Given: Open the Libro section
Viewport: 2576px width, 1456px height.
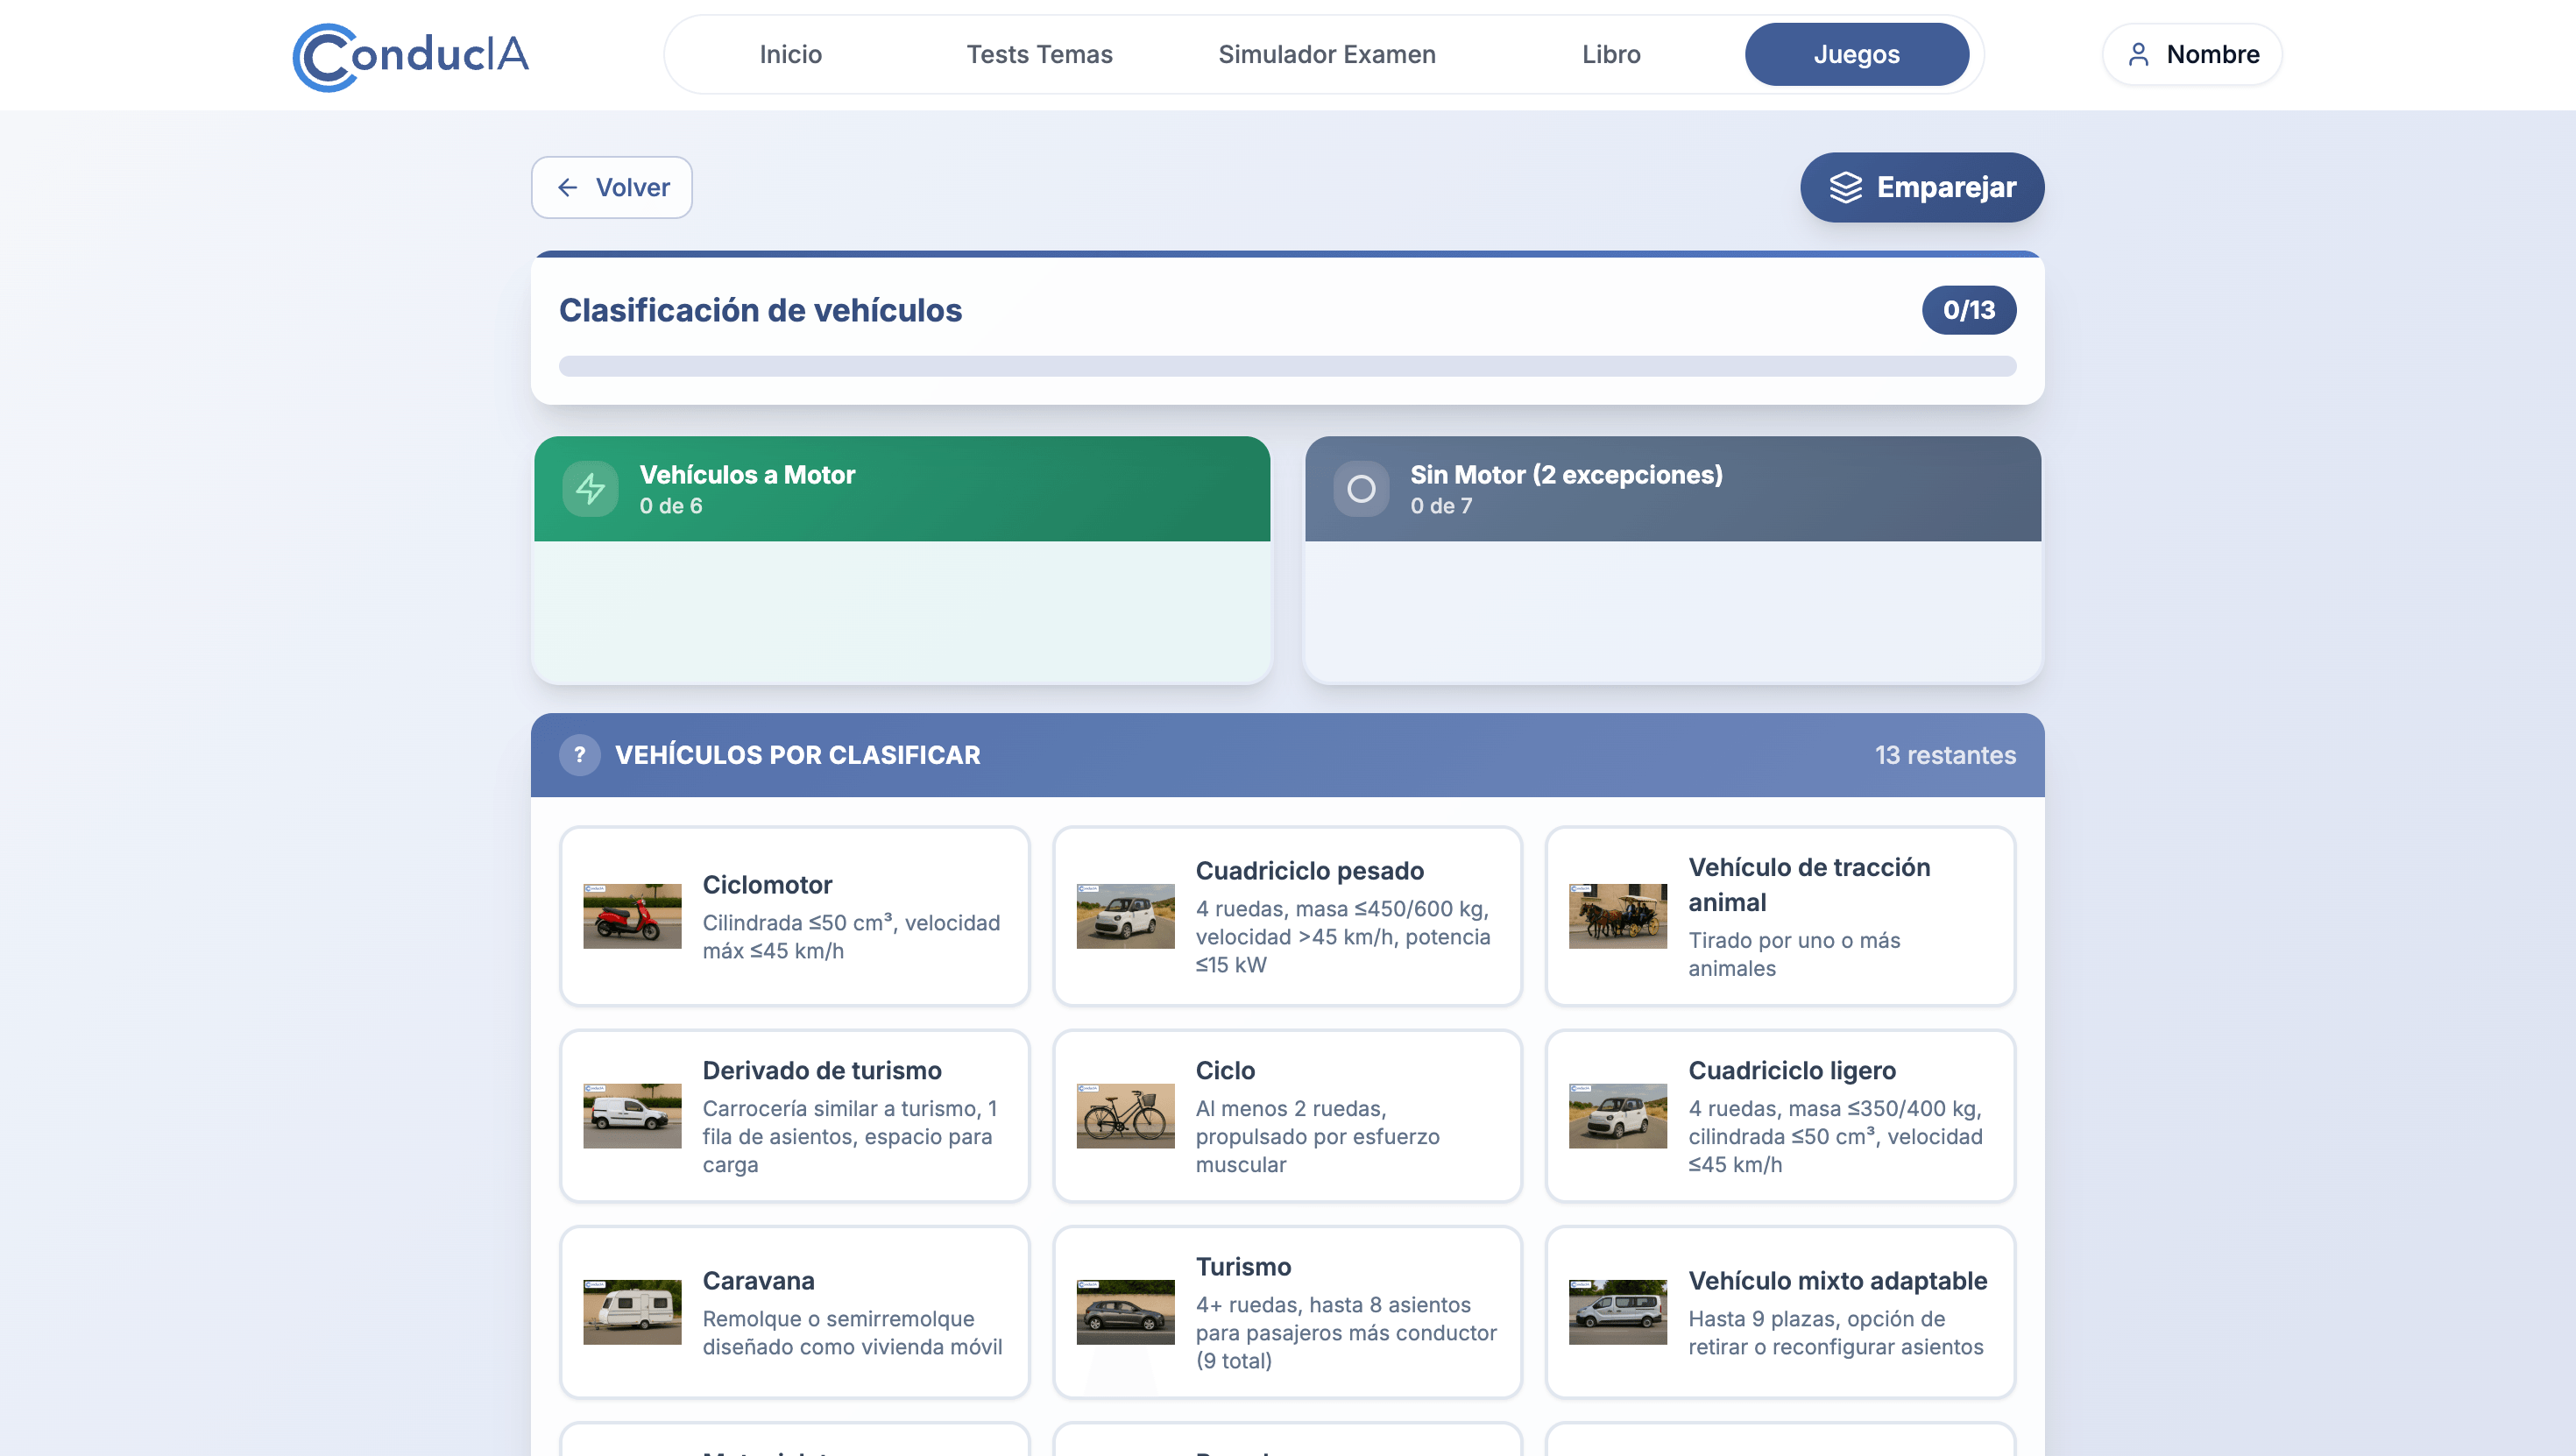Looking at the screenshot, I should [1611, 54].
